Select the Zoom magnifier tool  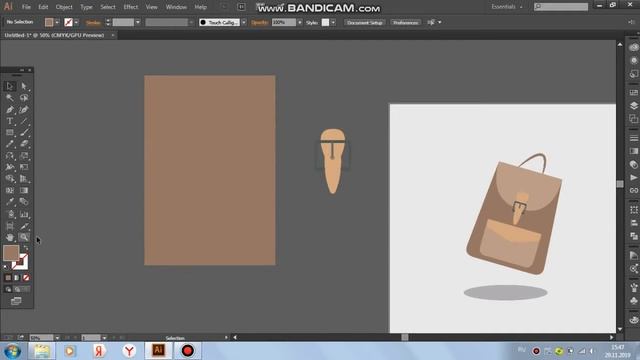click(x=24, y=237)
